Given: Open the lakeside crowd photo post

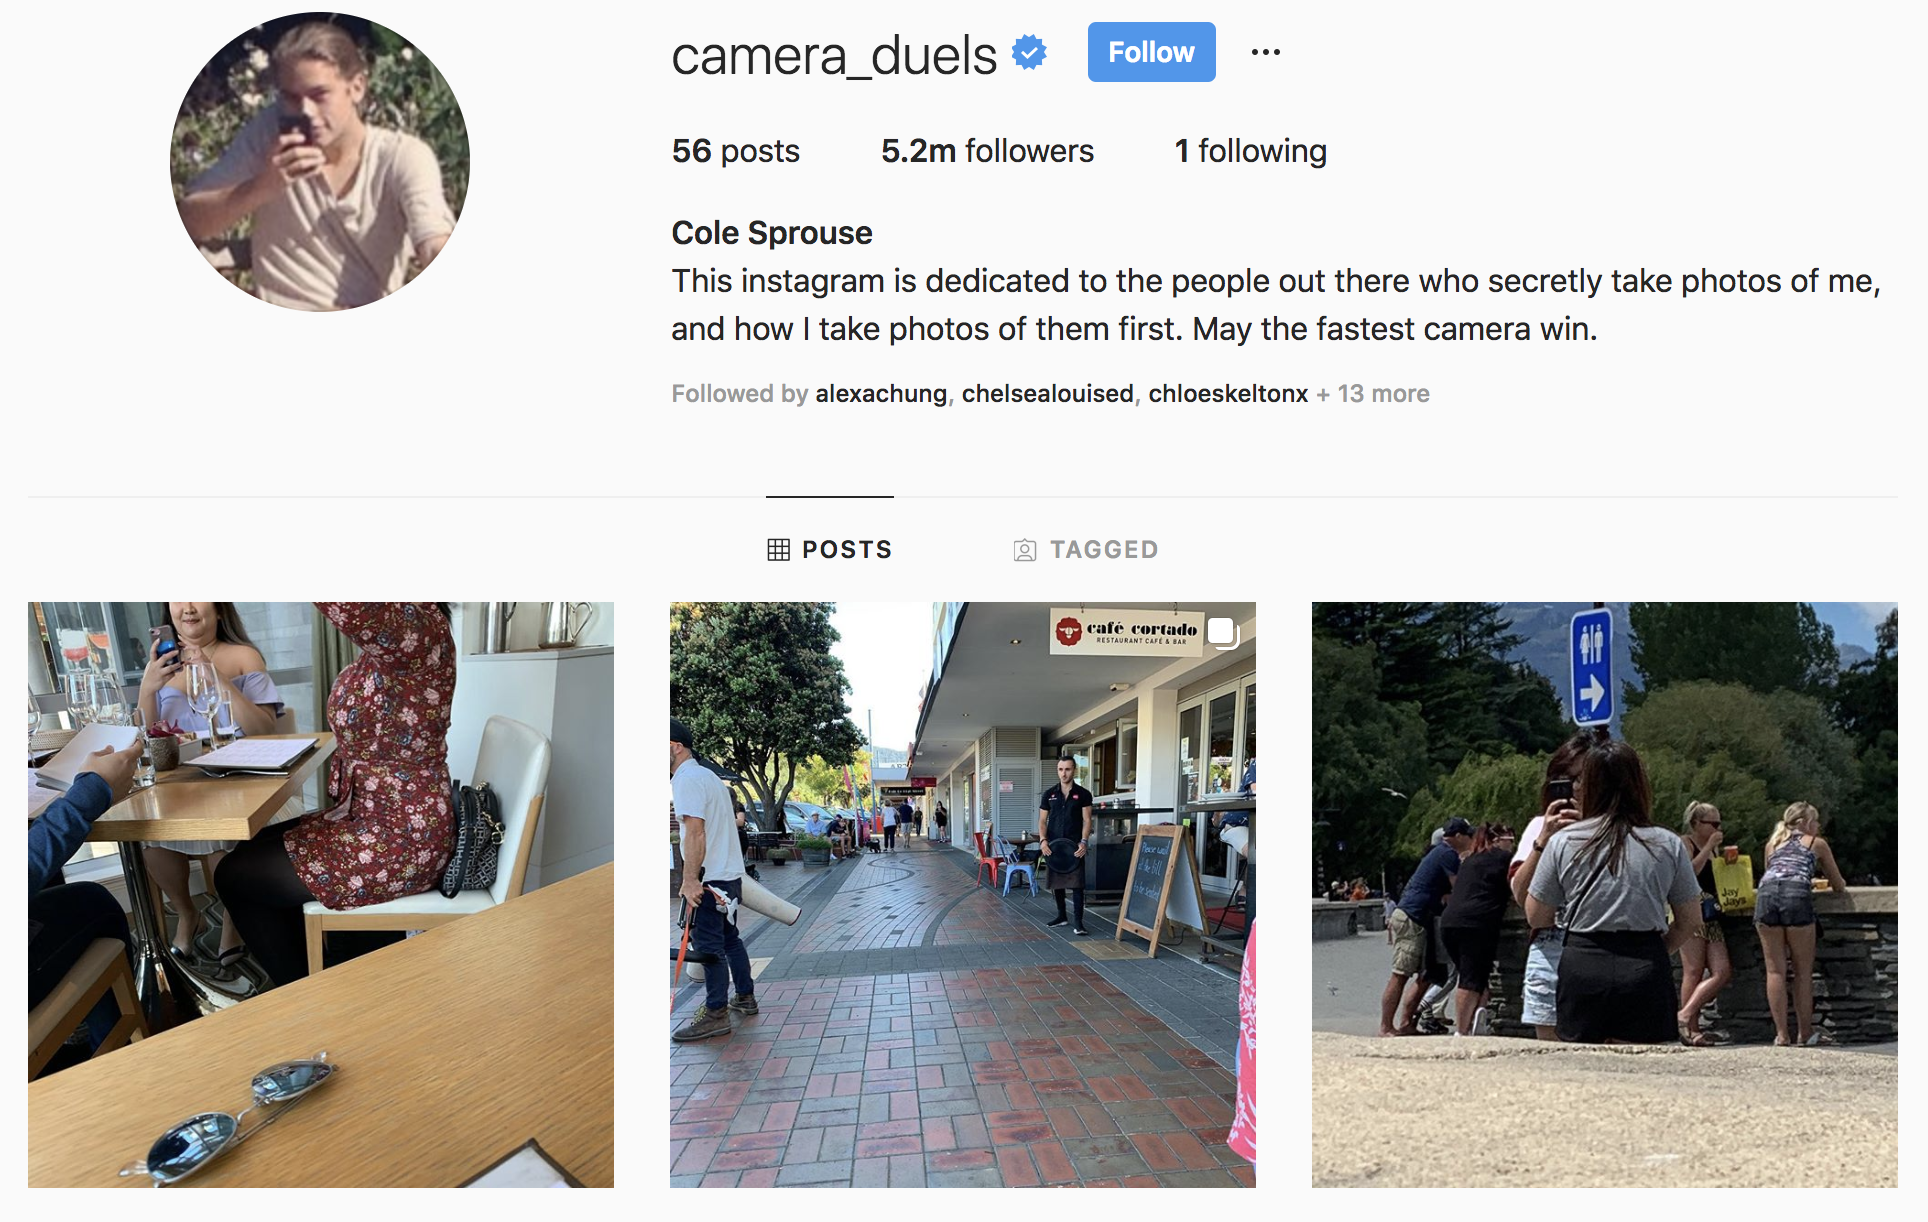Looking at the screenshot, I should 1605,895.
